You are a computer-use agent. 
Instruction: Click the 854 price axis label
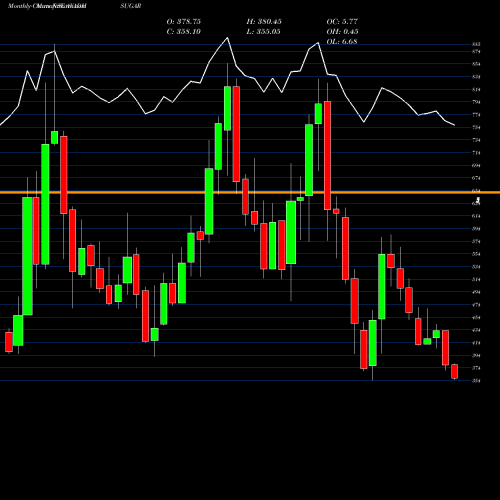tap(476, 64)
